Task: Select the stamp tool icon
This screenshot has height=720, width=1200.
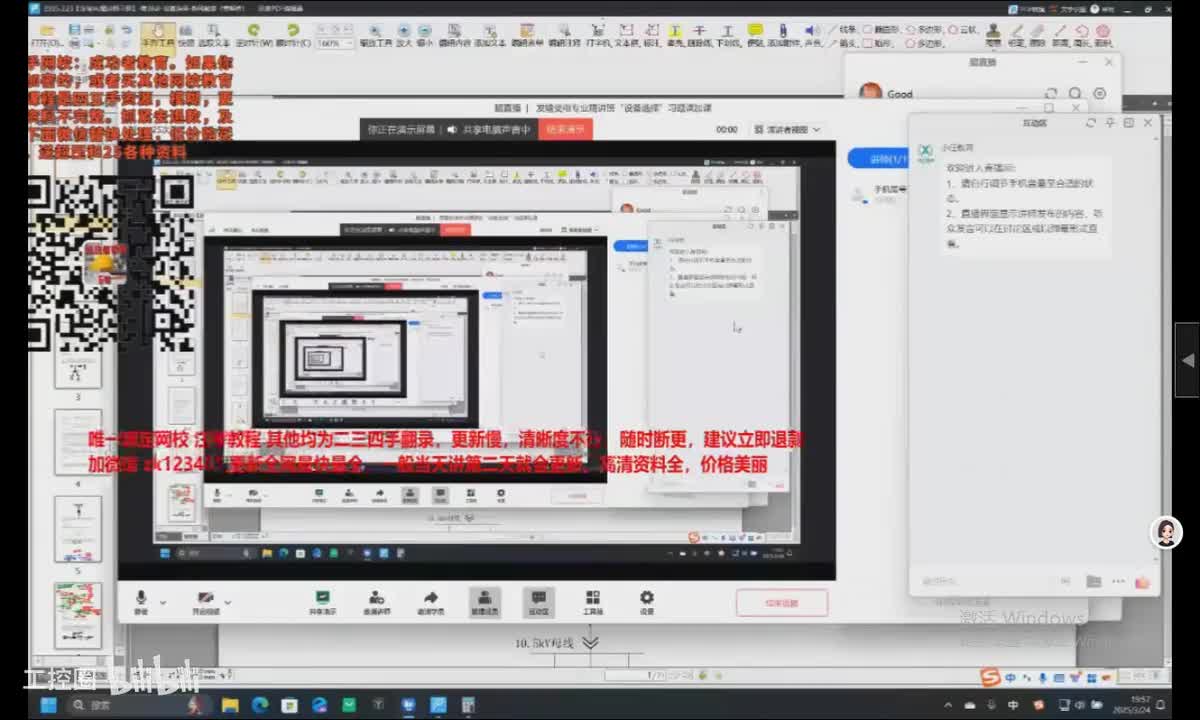Action: [x=993, y=36]
